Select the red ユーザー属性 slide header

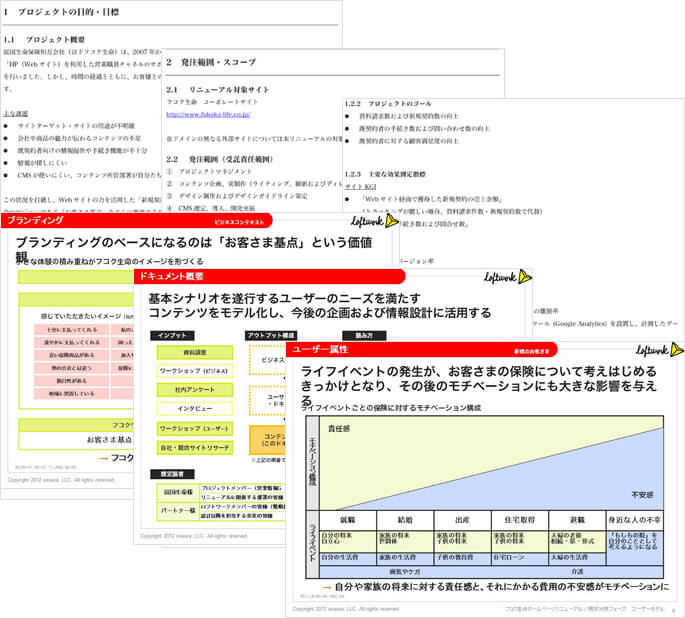(x=422, y=349)
